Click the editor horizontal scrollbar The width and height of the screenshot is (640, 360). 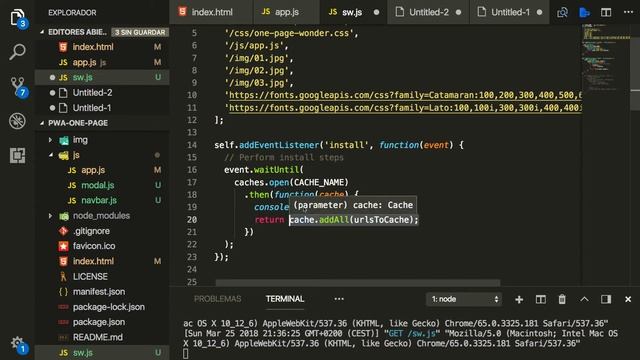[x=358, y=282]
